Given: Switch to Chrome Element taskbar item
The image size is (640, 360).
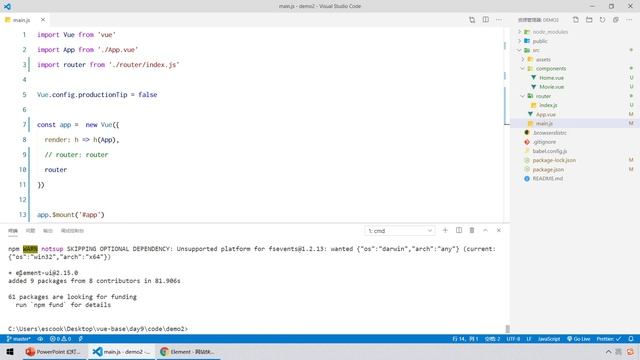Looking at the screenshot, I should tap(188, 352).
